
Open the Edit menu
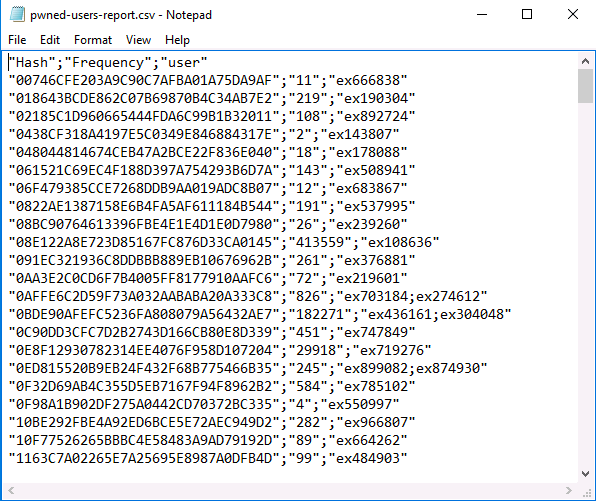point(50,40)
